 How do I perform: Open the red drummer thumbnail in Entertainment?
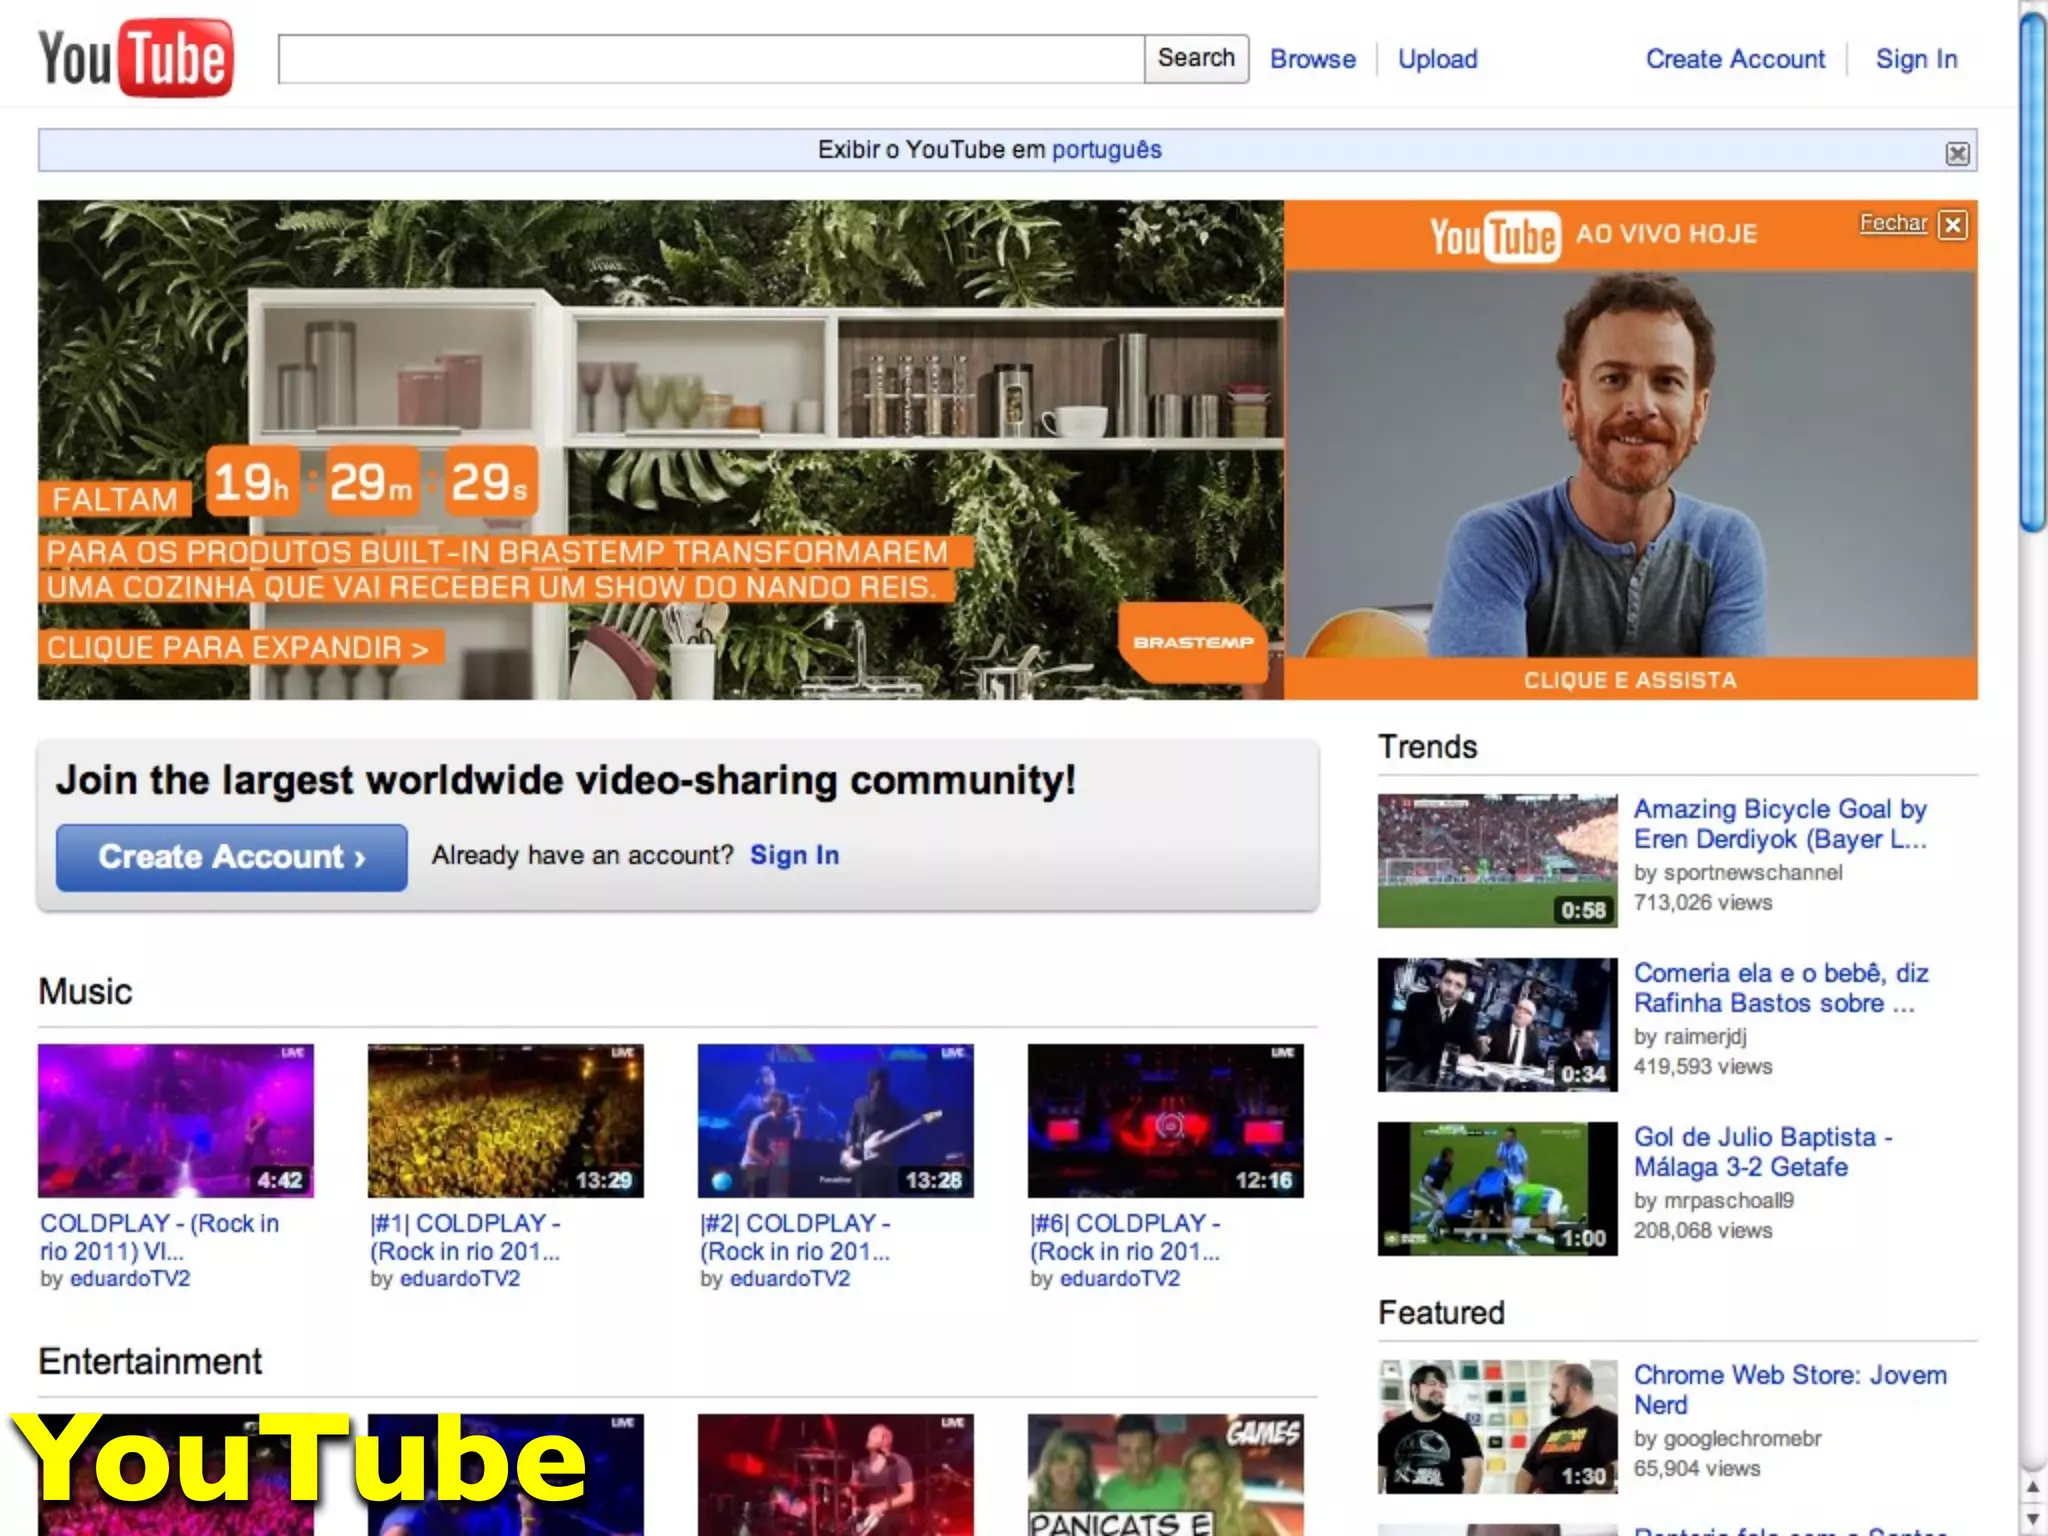[836, 1475]
